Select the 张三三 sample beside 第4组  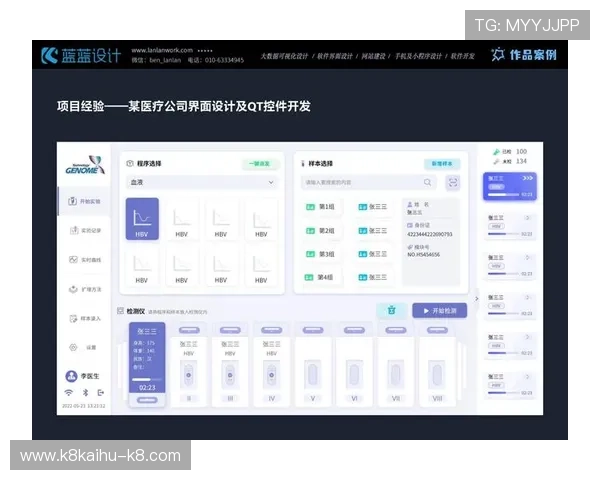[373, 277]
